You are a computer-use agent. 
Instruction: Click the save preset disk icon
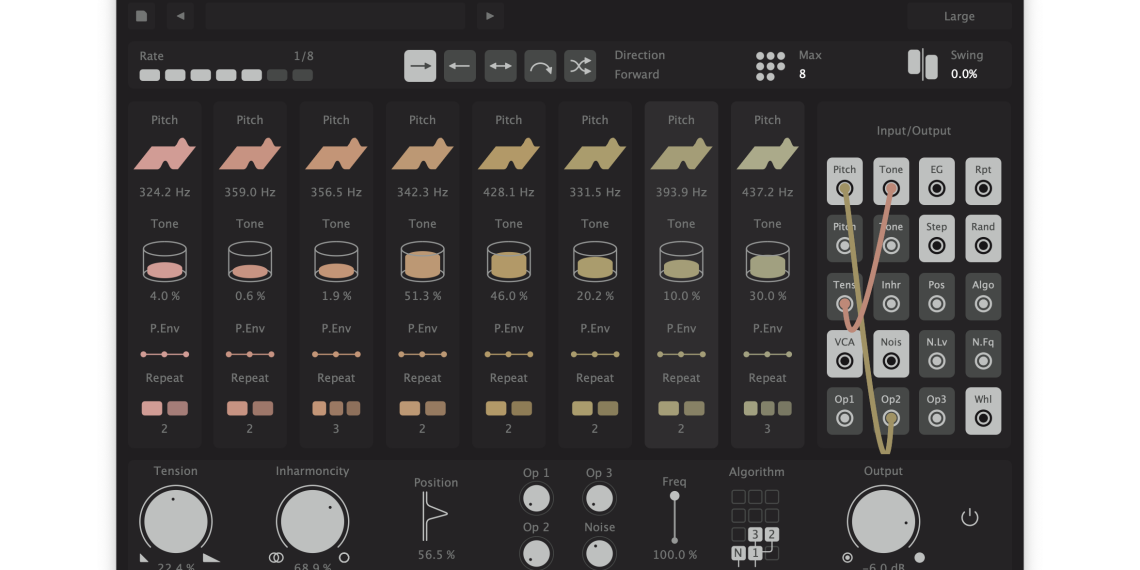[x=142, y=16]
